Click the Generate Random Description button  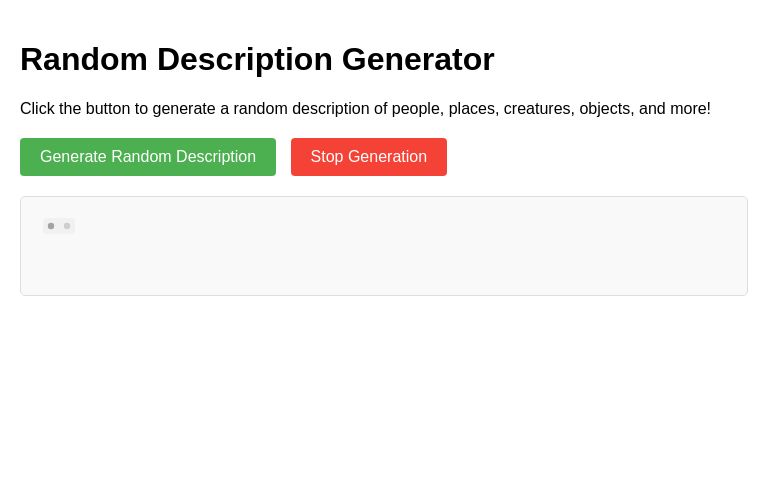(x=148, y=157)
